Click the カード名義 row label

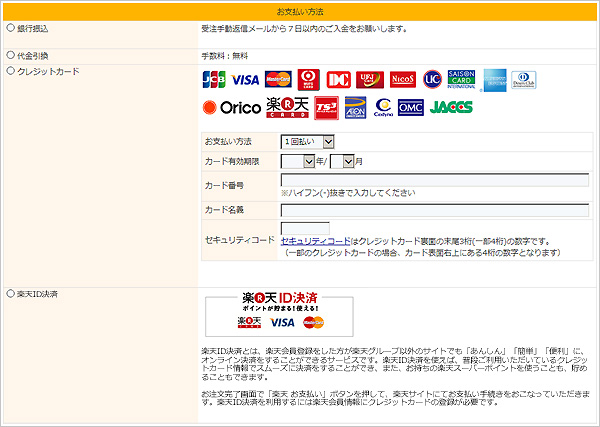tap(224, 210)
